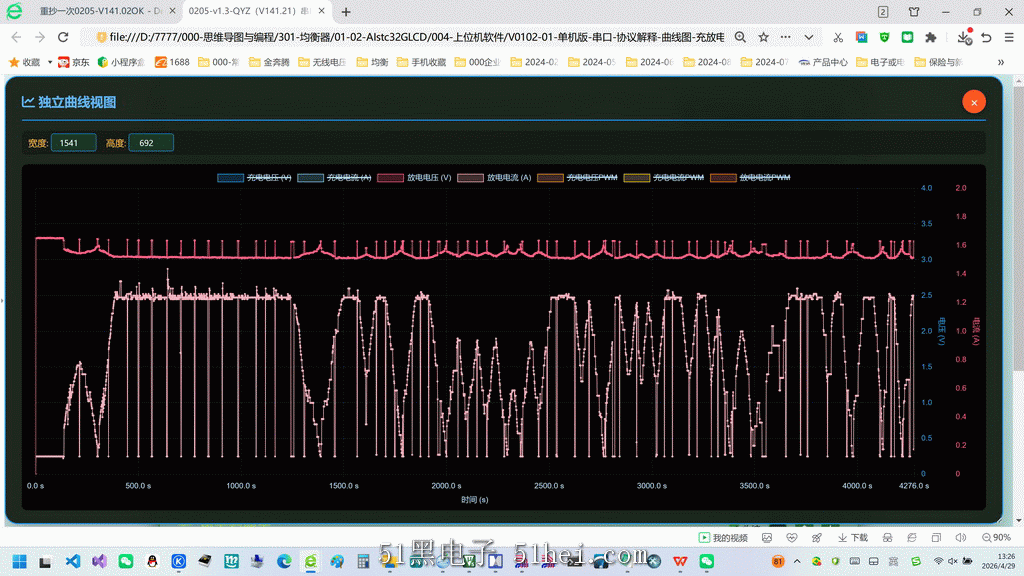Click the address bar zoom magnifier icon

coord(740,37)
